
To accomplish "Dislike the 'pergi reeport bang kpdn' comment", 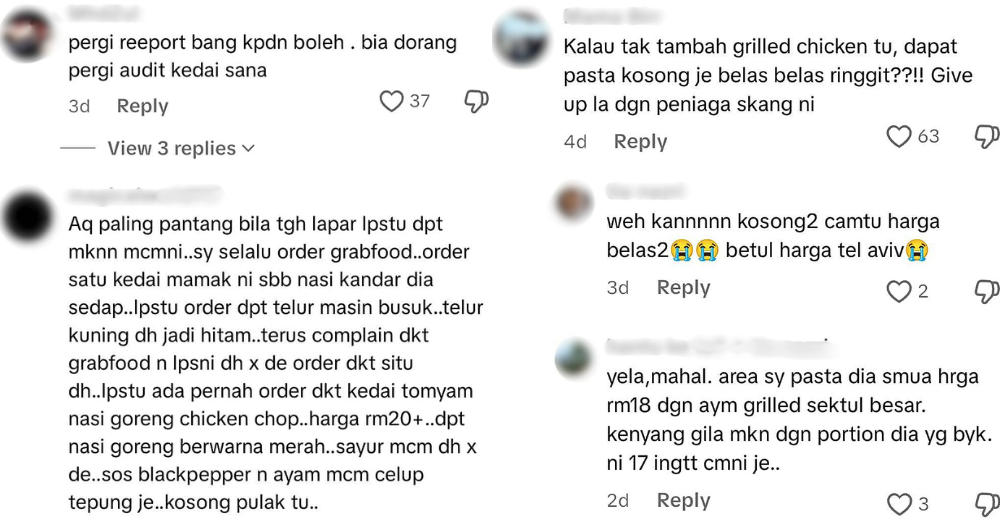I will [476, 101].
